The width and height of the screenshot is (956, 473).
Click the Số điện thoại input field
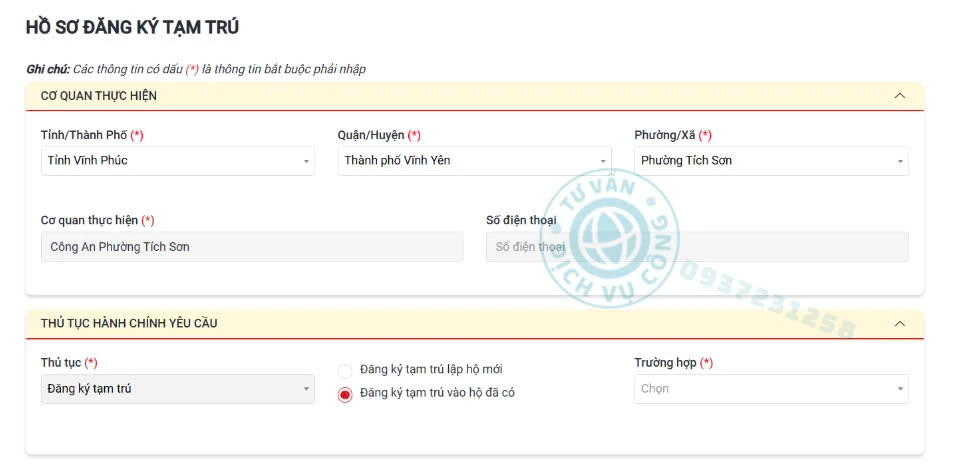[697, 247]
